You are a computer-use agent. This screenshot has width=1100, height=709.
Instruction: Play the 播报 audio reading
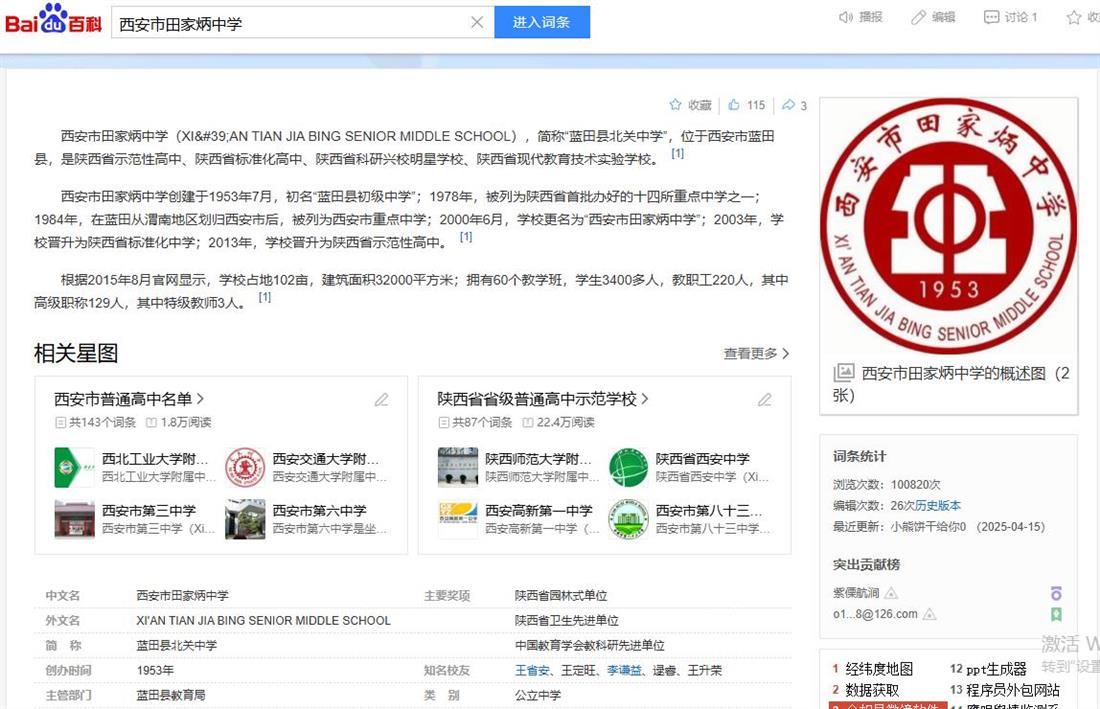point(861,18)
